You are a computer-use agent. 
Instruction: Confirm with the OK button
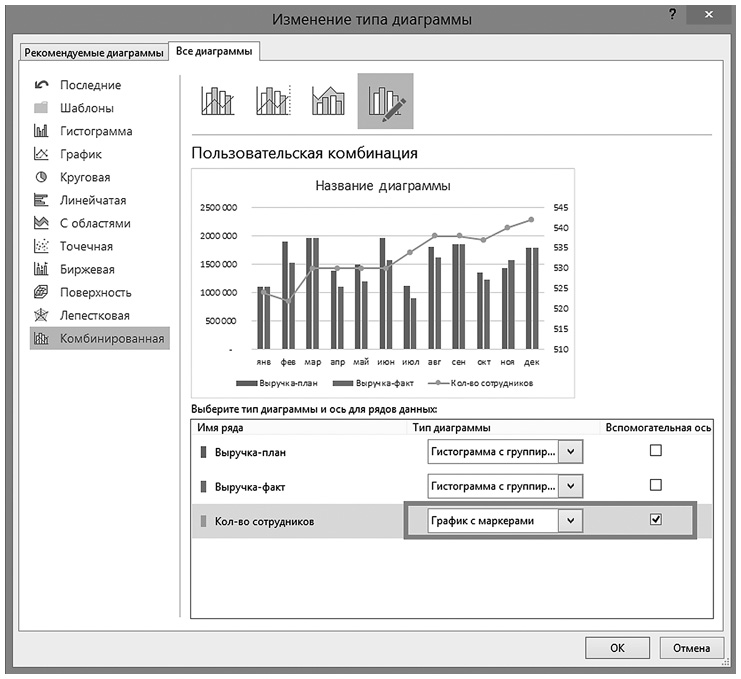point(617,647)
